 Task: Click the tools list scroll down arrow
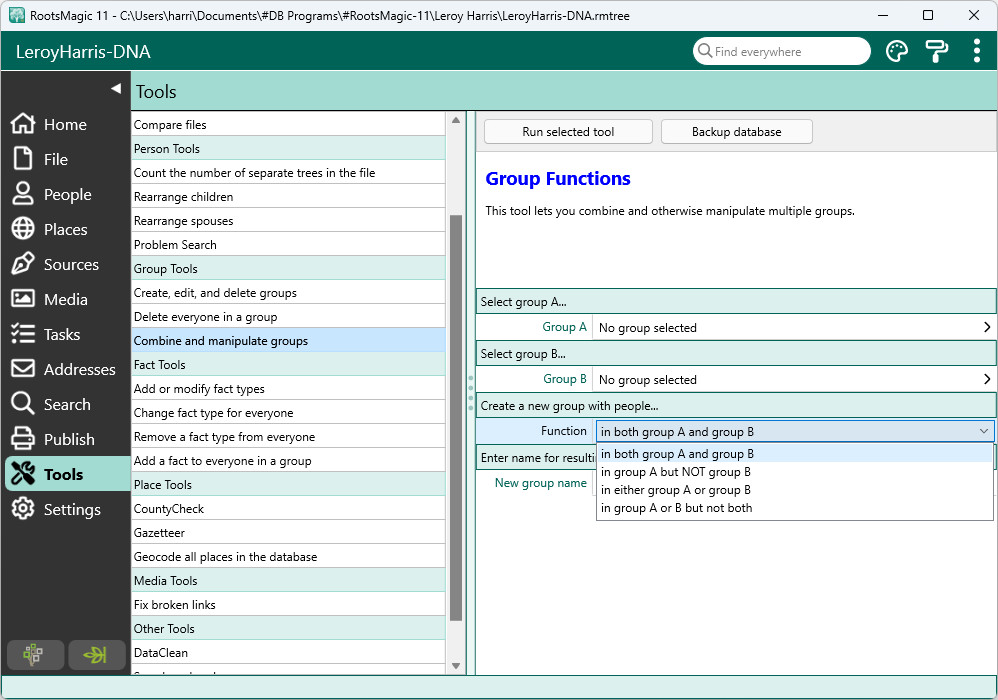coord(456,666)
